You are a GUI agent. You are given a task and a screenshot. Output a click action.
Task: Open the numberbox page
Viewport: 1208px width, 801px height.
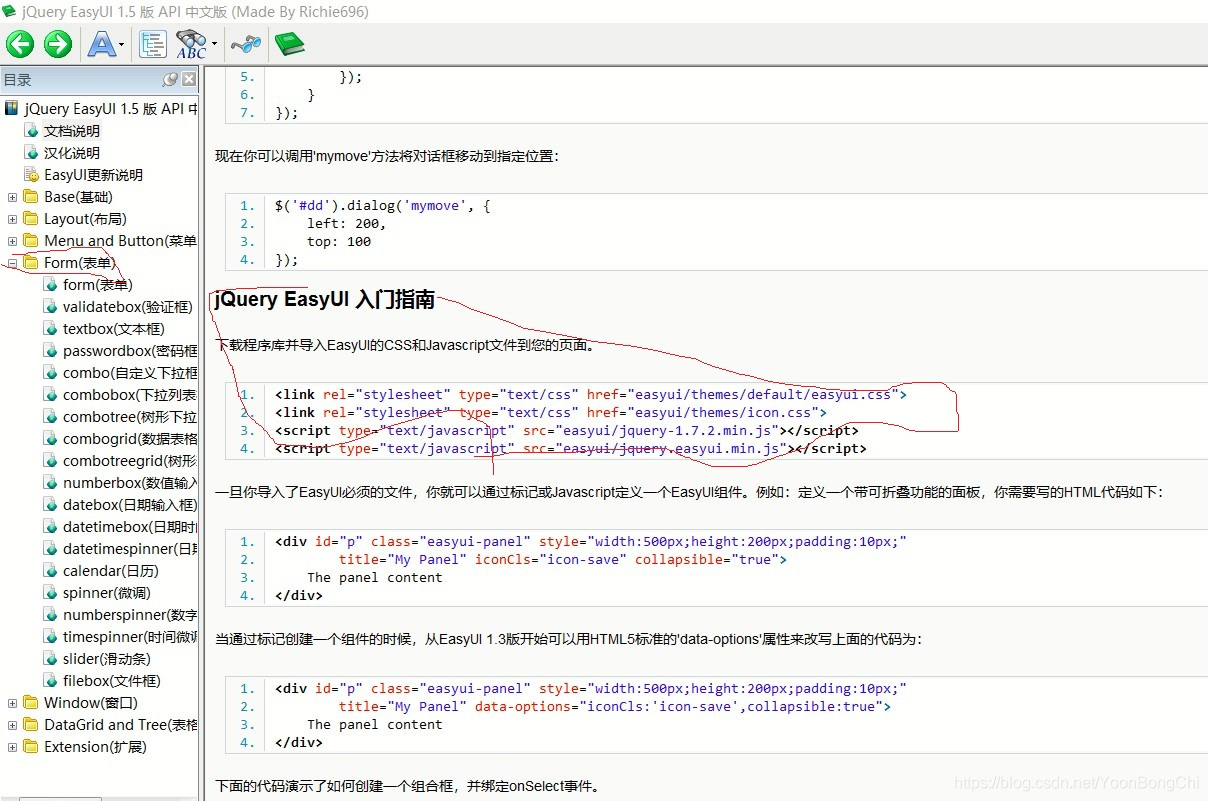(x=130, y=483)
